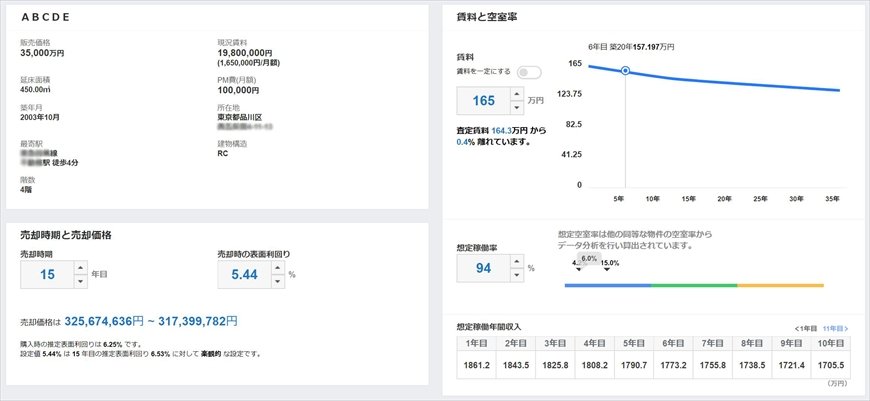Click the year-6 marker on rent chart
The width and height of the screenshot is (870, 401).
point(626,71)
